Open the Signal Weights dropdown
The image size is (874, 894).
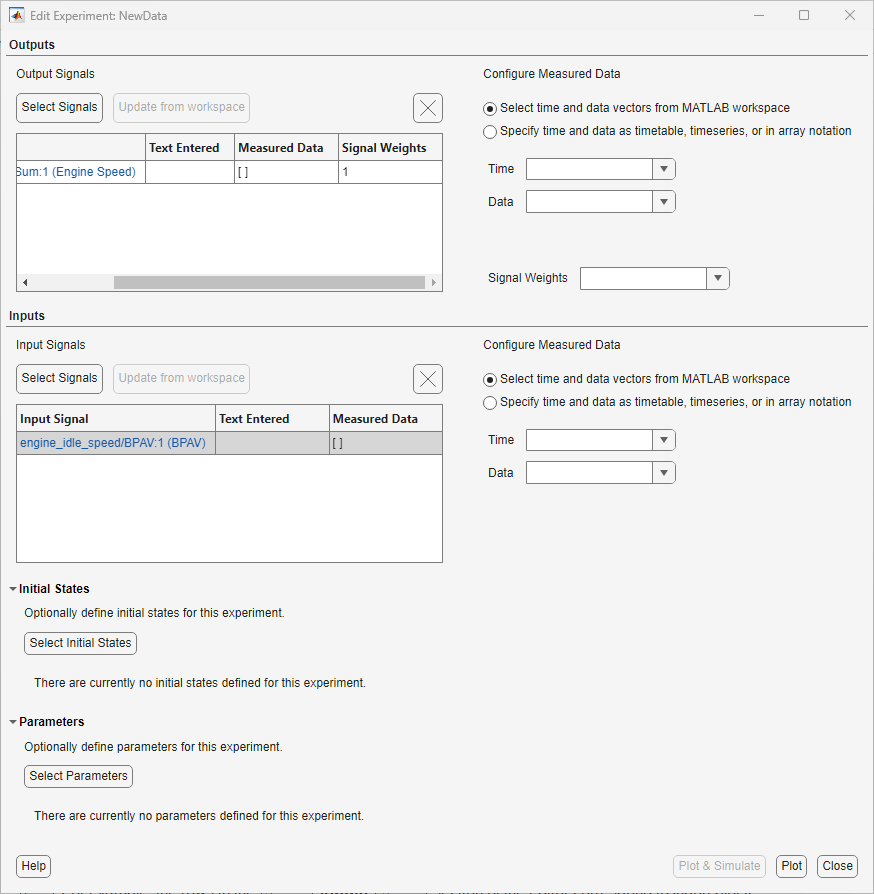717,278
